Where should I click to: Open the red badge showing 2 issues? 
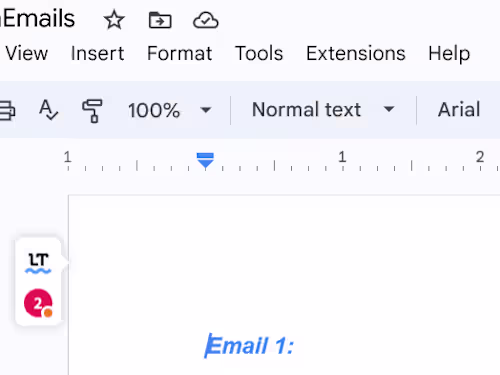tap(38, 303)
